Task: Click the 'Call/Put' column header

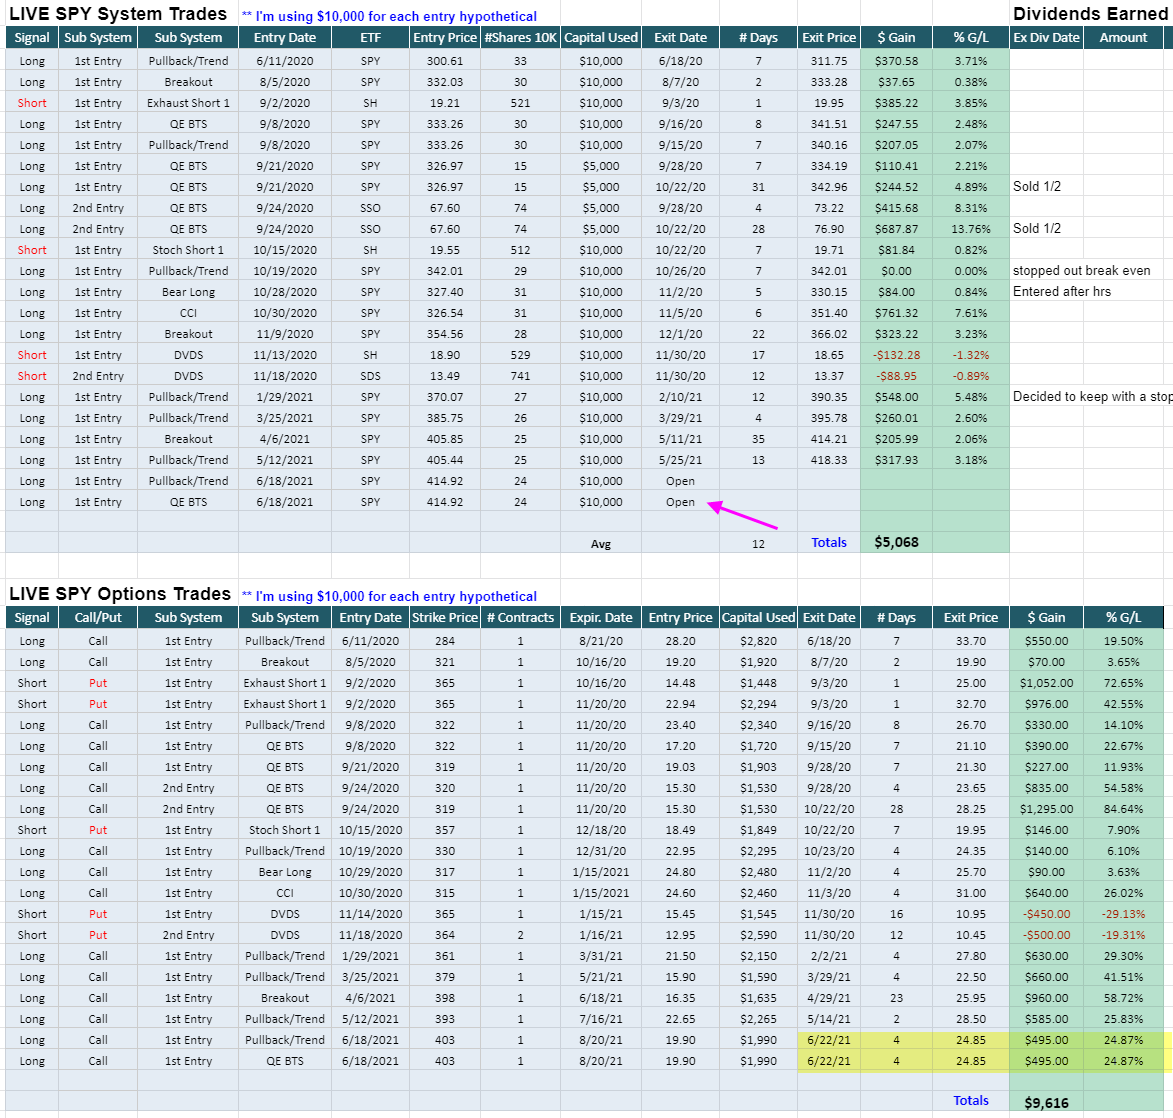Action: click(98, 617)
